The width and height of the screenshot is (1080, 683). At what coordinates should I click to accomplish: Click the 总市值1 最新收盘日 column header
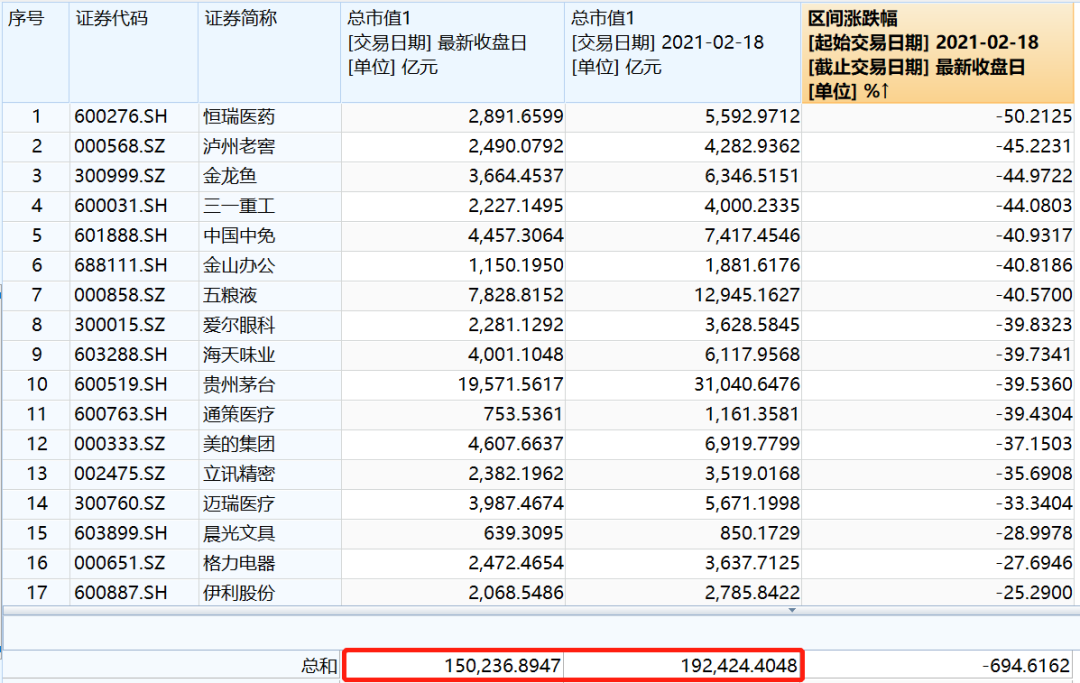click(453, 52)
